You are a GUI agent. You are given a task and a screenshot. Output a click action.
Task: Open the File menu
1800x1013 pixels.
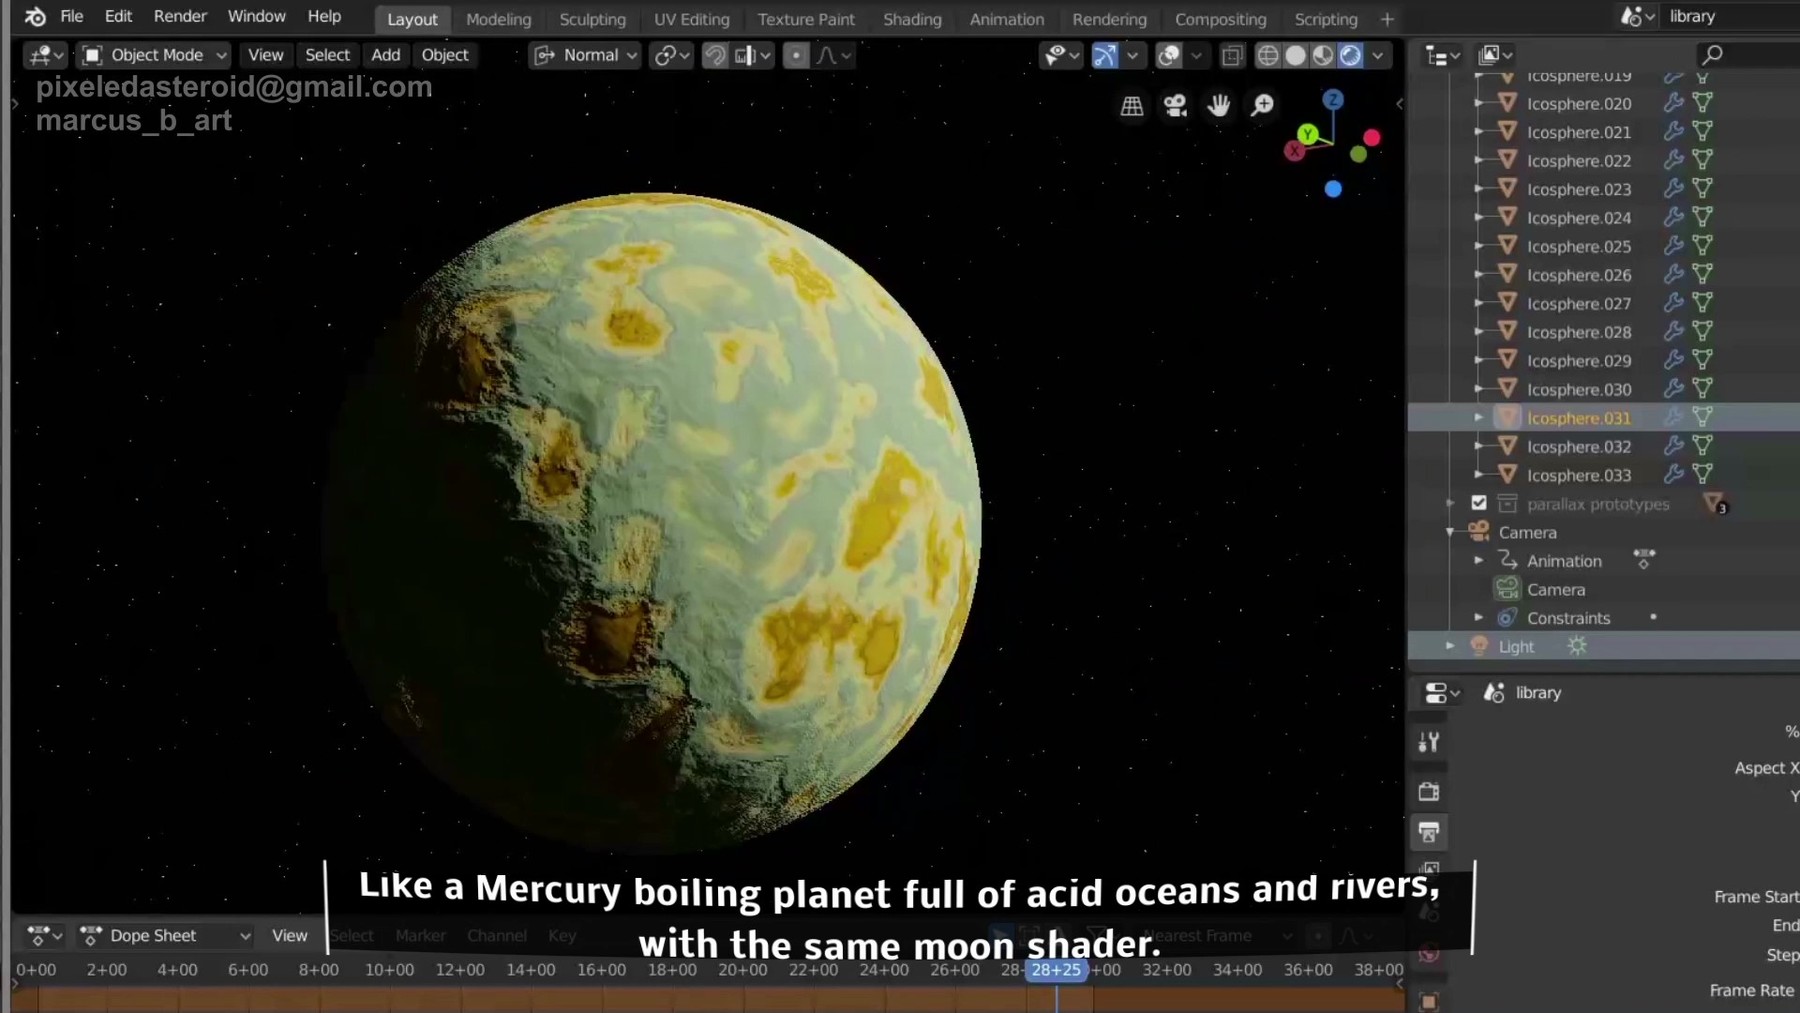point(72,17)
